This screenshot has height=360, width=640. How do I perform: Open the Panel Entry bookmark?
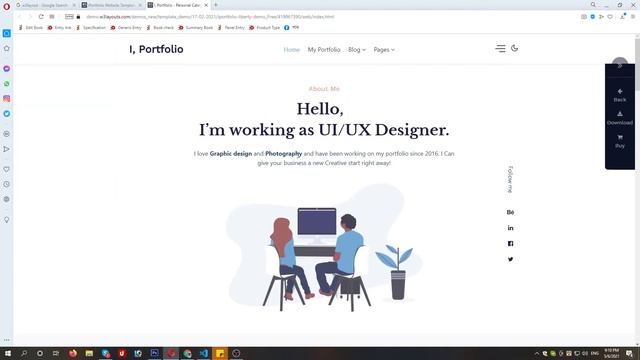[x=231, y=28]
